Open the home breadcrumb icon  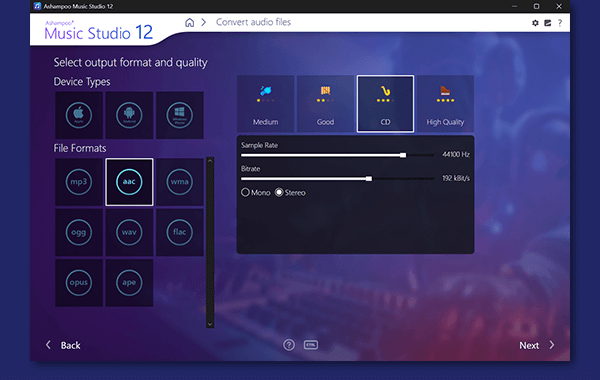[x=189, y=23]
